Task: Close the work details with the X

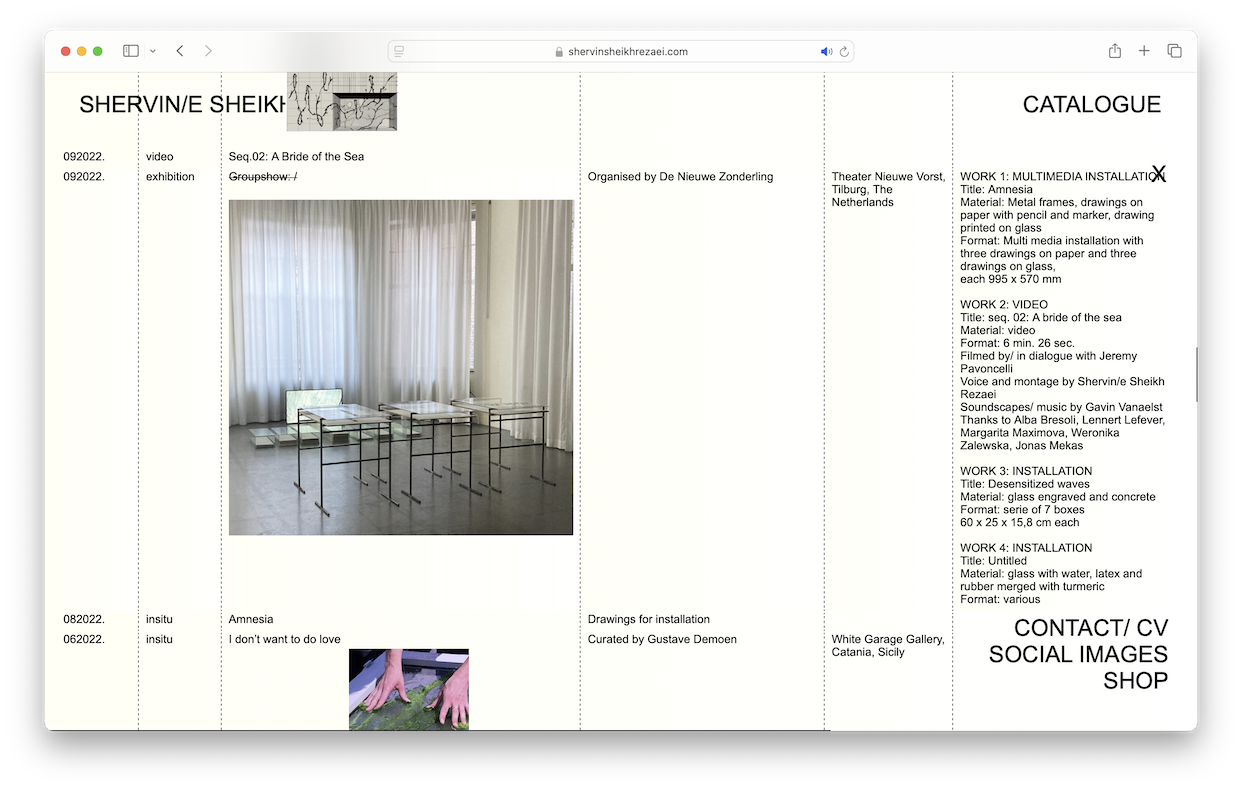Action: click(1158, 174)
